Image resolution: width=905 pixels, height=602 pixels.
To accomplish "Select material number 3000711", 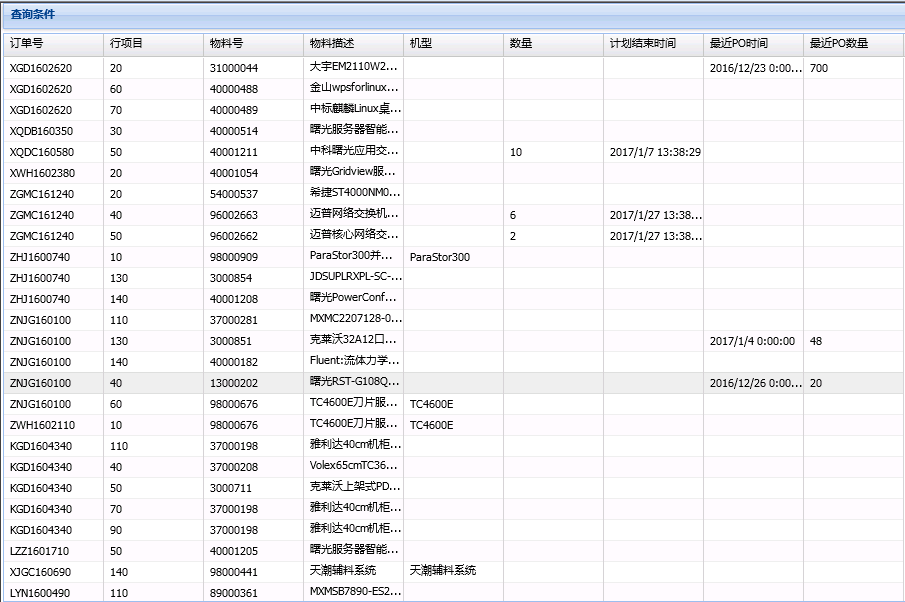I will (x=253, y=488).
